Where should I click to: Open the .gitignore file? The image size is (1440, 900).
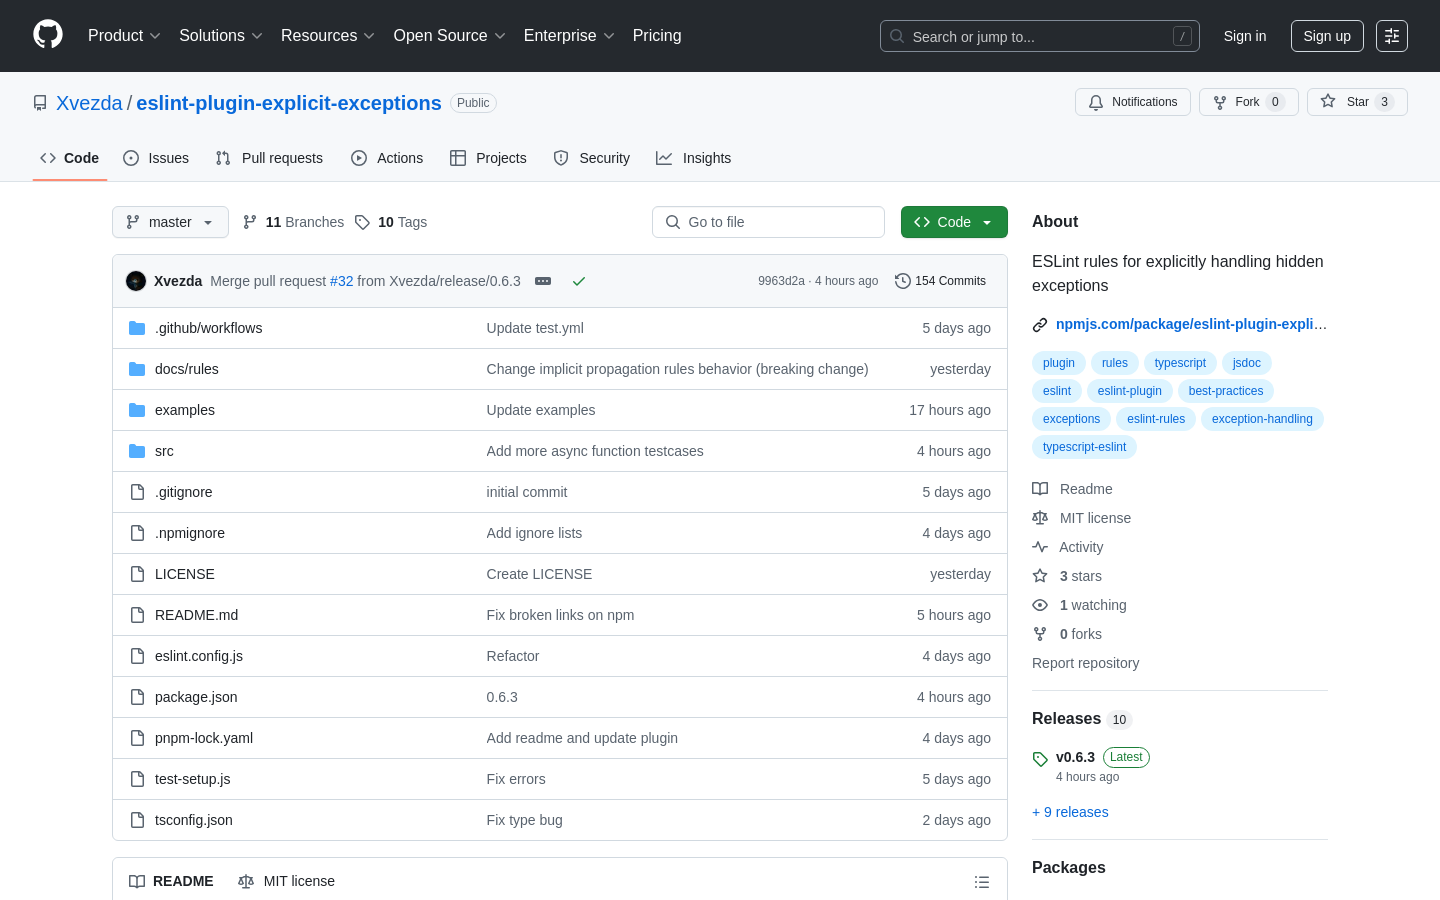click(x=184, y=492)
